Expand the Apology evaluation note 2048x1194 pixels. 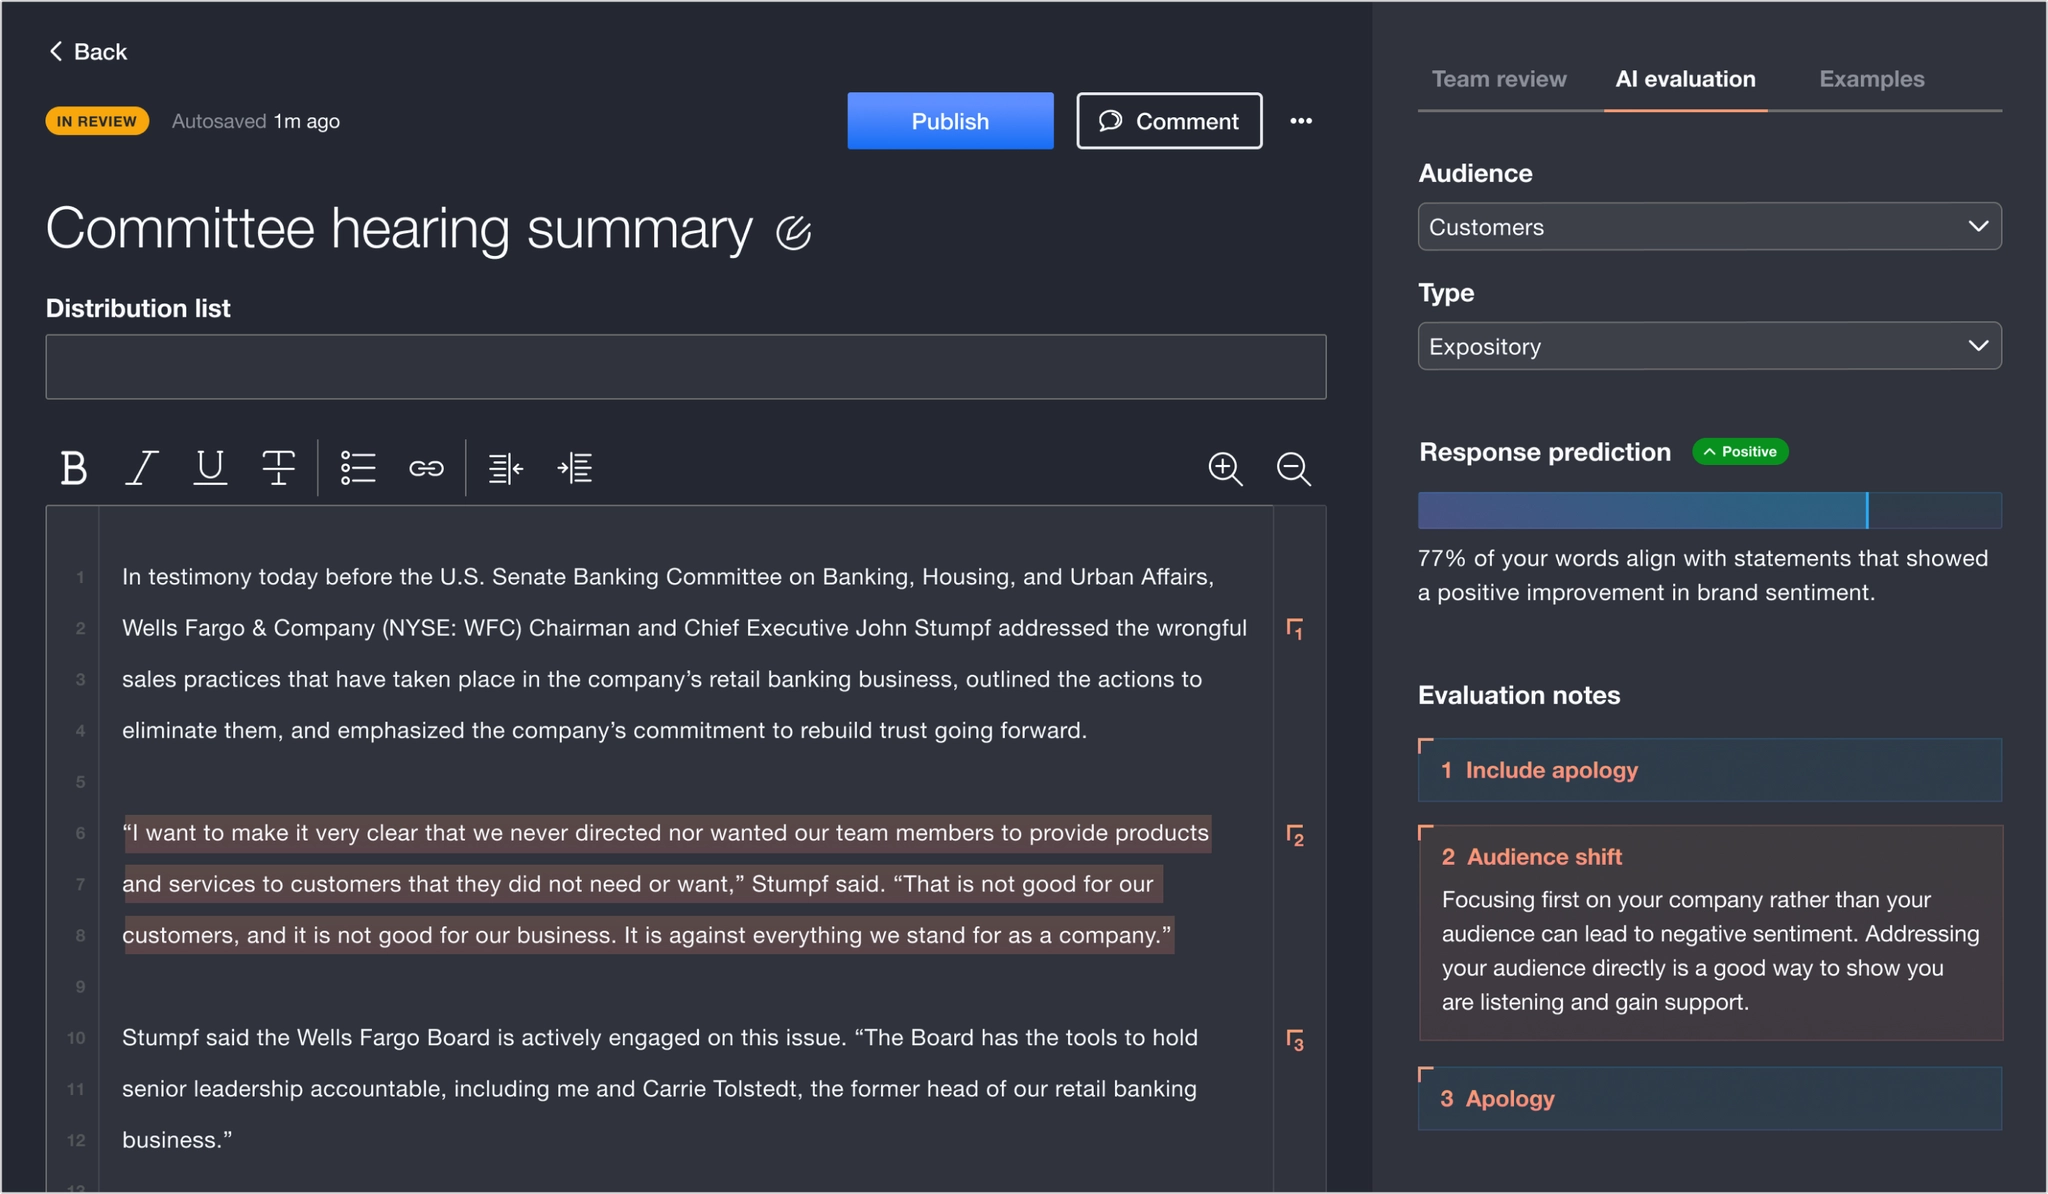tap(1709, 1098)
